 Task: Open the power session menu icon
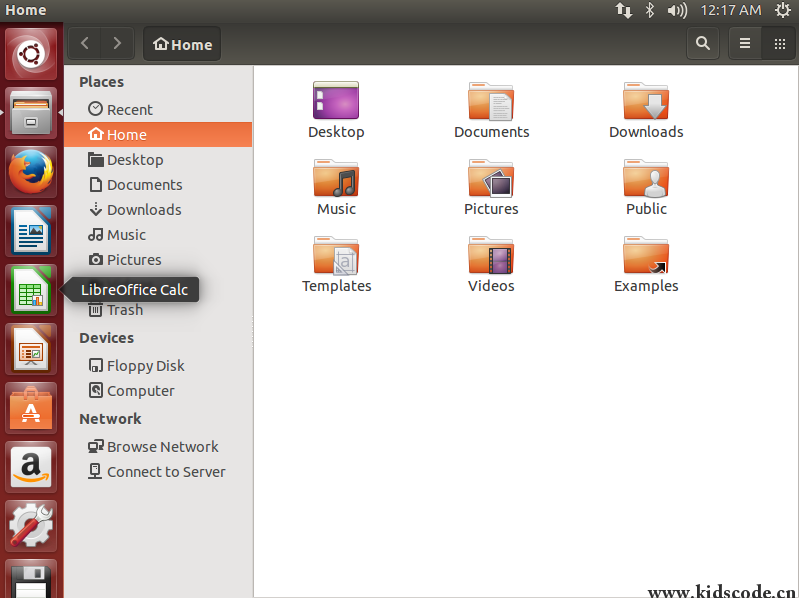[x=783, y=10]
